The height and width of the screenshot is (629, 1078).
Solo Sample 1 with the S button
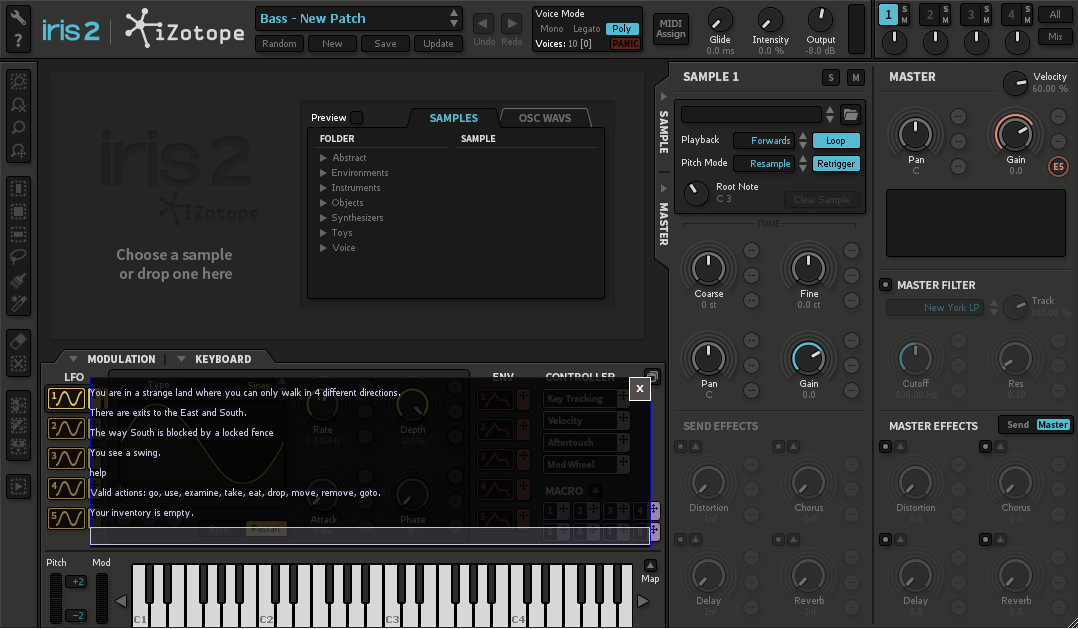pyautogui.click(x=830, y=78)
